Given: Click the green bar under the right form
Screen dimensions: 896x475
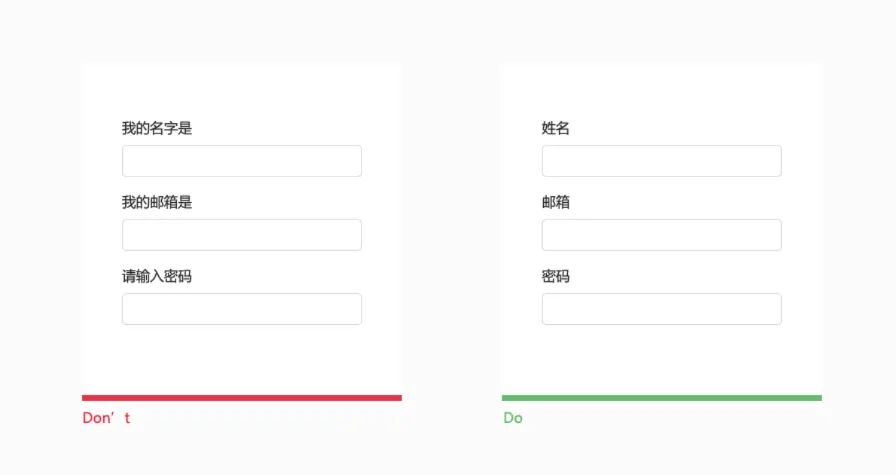Looking at the screenshot, I should pos(661,398).
